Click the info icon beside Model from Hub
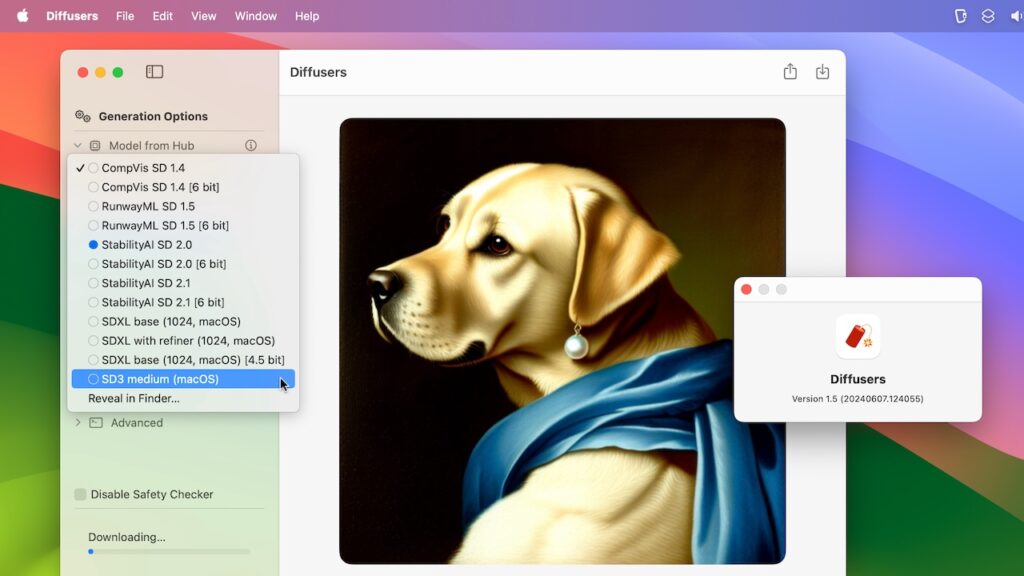 click(251, 146)
